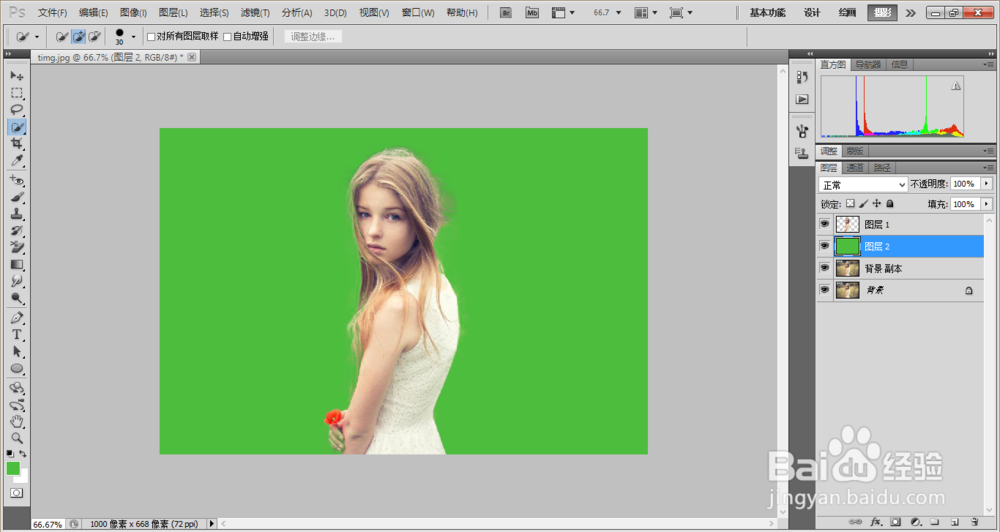Screen dimensions: 1000x532
Task: Swap foreground and background colors
Action: [23, 454]
